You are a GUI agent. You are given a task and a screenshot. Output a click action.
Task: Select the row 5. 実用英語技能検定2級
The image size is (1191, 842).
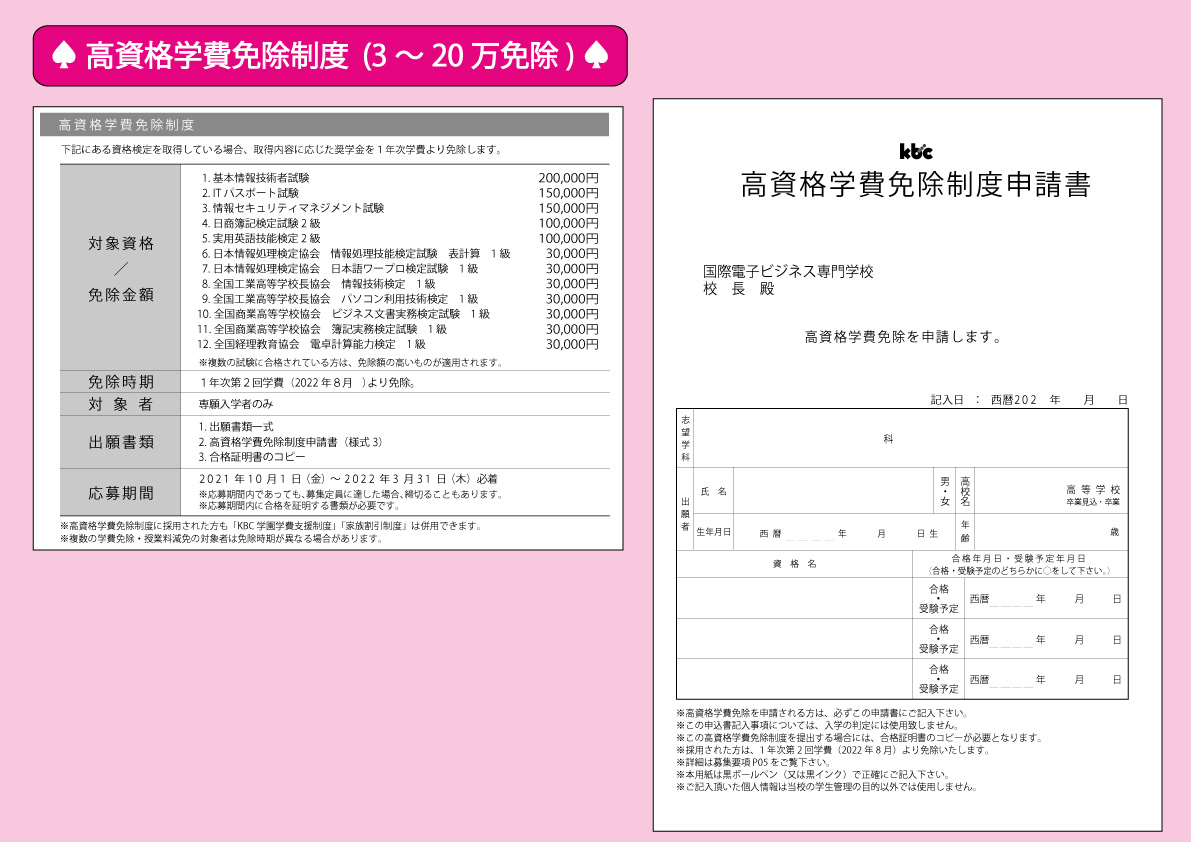point(400,238)
